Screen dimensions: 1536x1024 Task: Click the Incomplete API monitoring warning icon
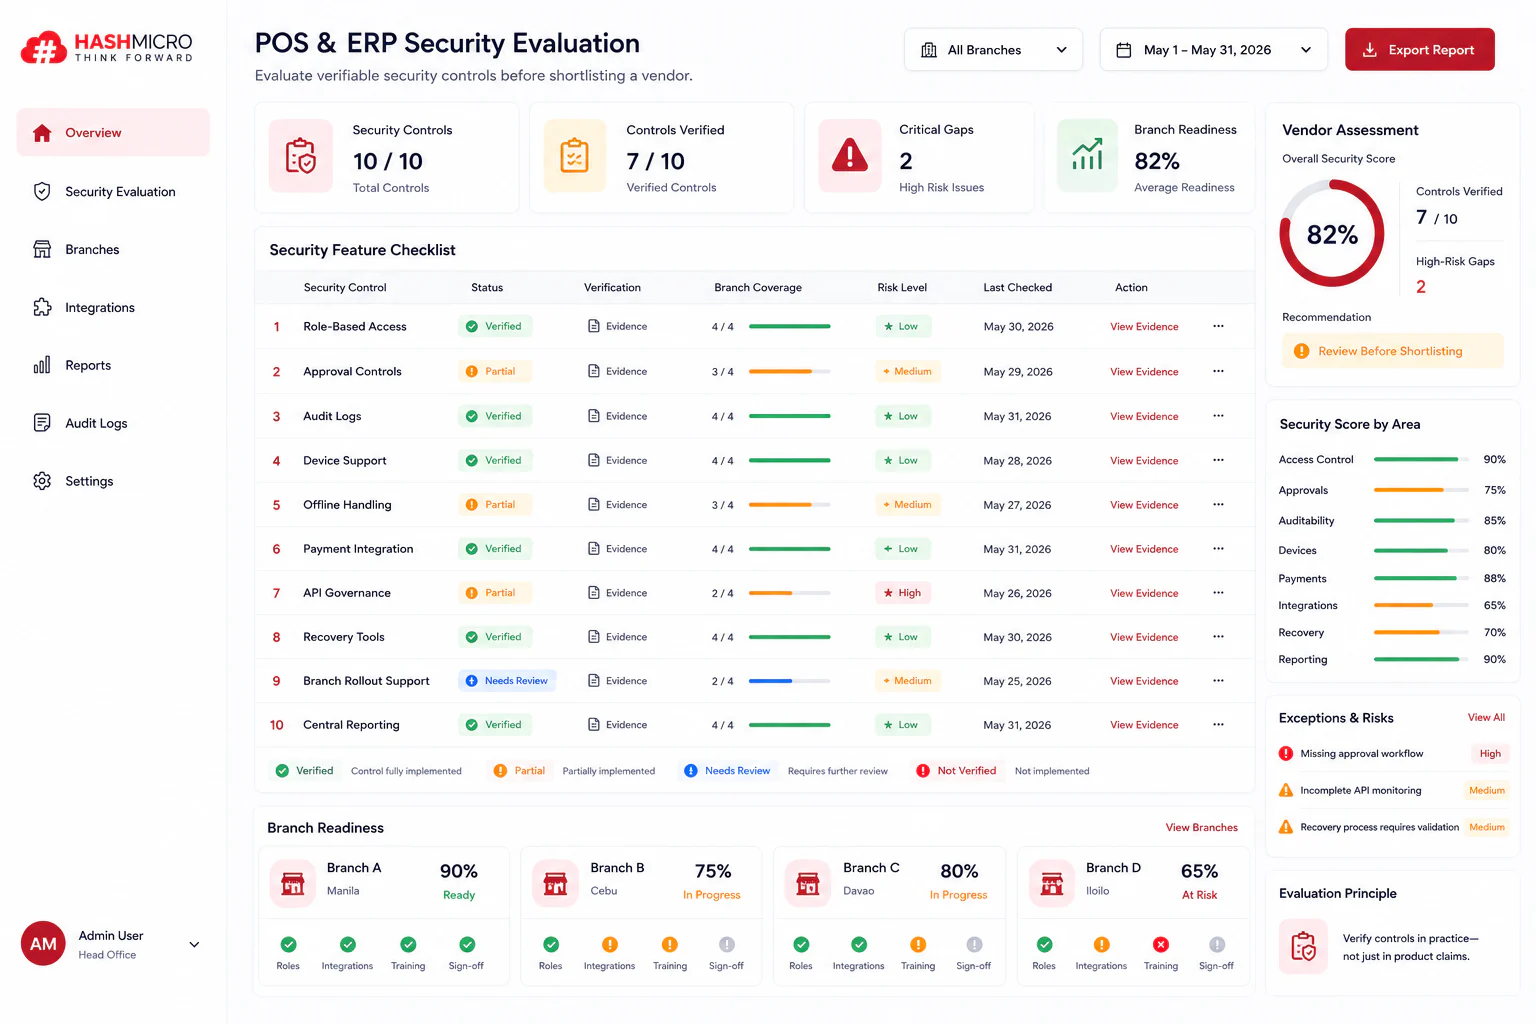[1286, 790]
